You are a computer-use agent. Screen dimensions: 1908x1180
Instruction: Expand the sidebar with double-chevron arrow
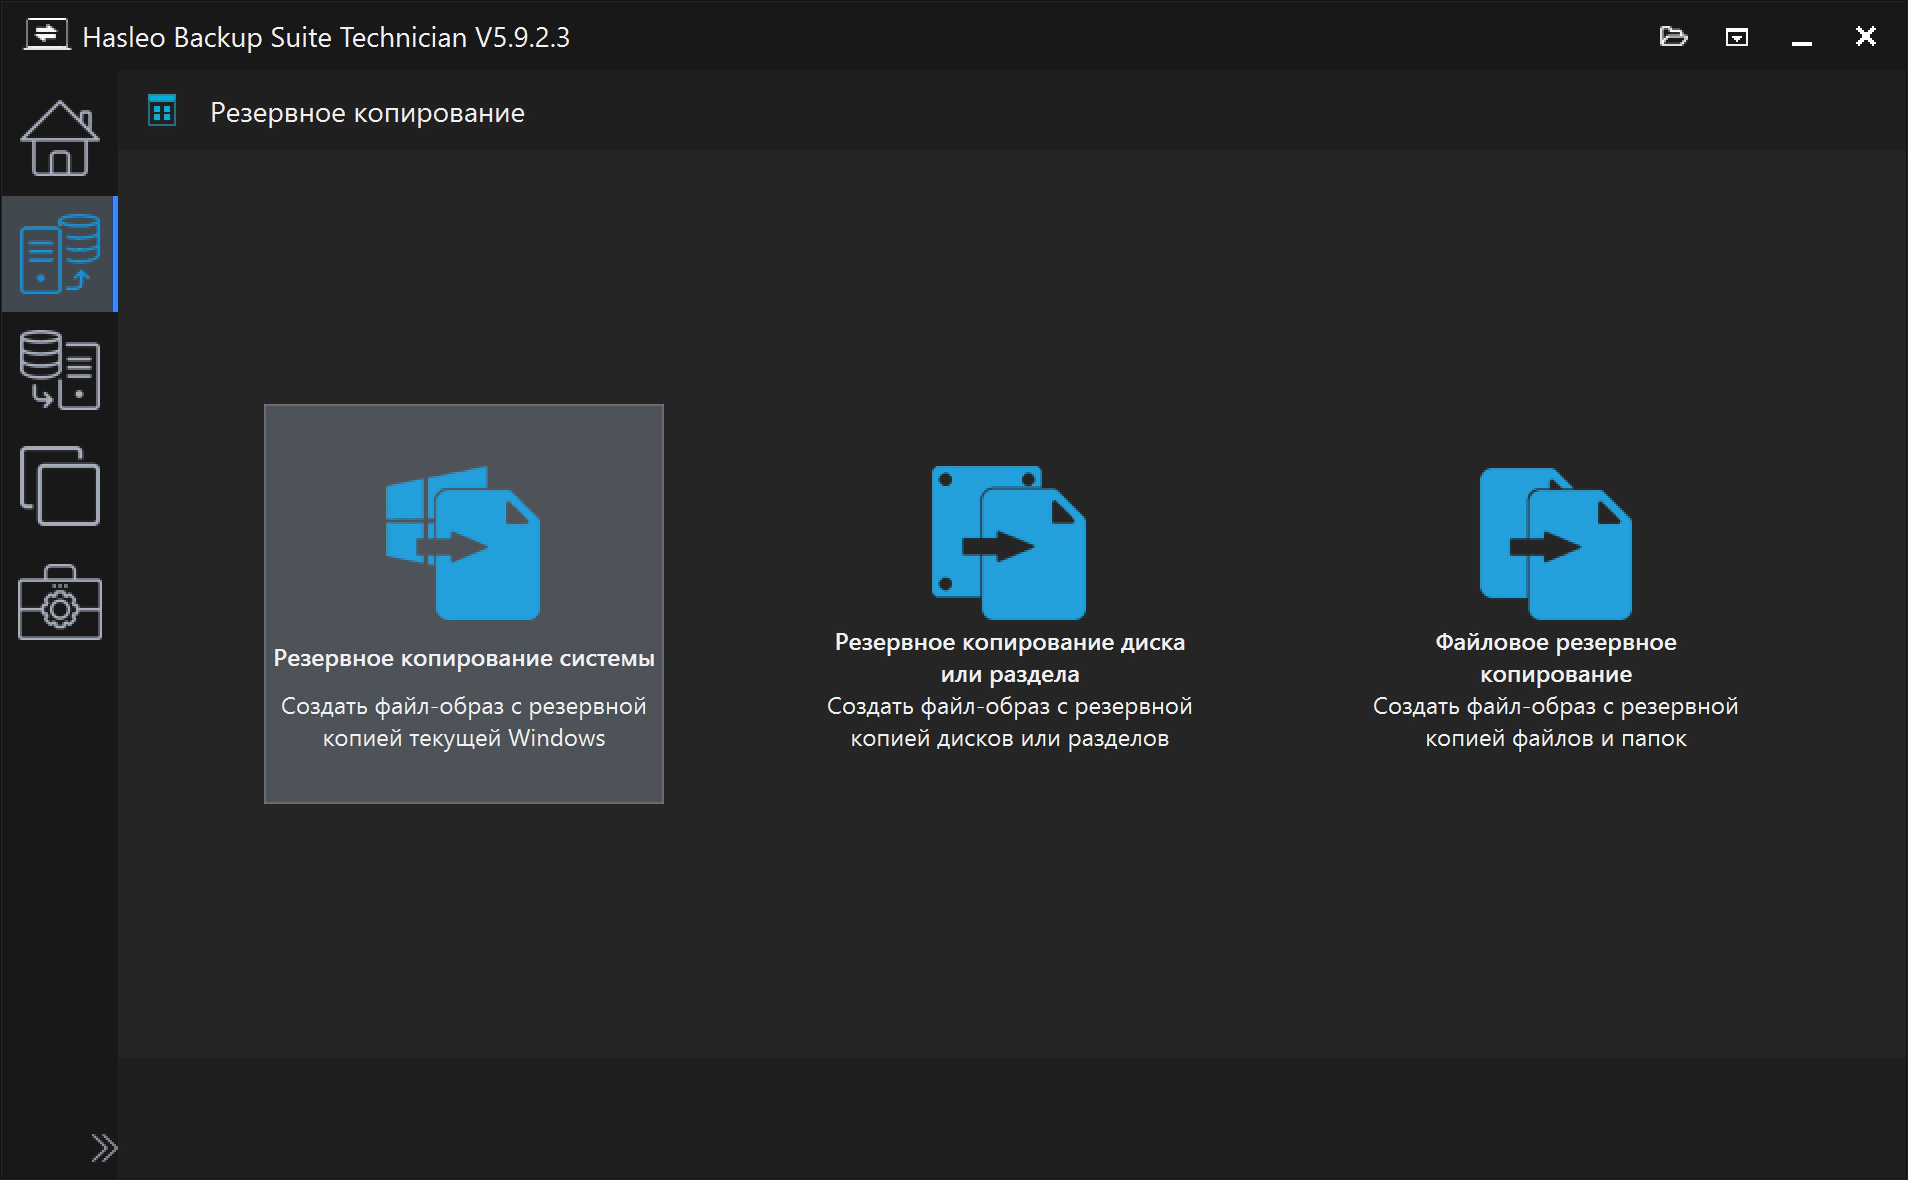(104, 1148)
